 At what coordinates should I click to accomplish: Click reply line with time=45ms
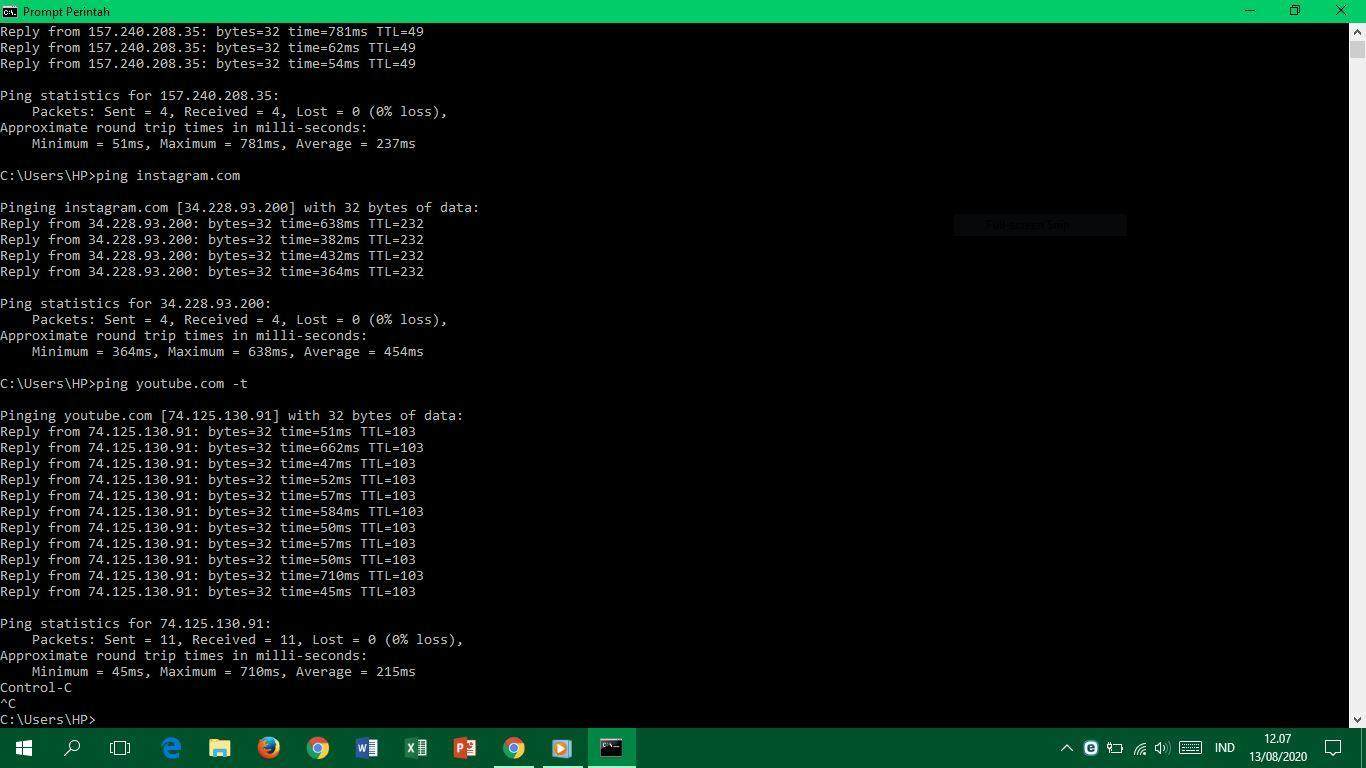(x=208, y=592)
